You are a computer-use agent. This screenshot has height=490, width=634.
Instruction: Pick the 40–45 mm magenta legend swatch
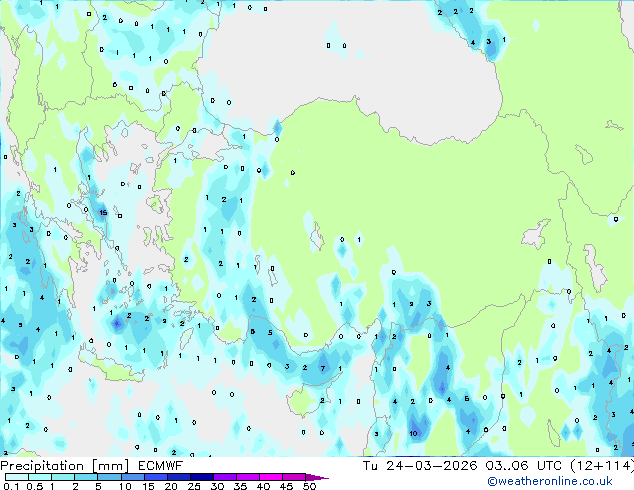(x=271, y=477)
